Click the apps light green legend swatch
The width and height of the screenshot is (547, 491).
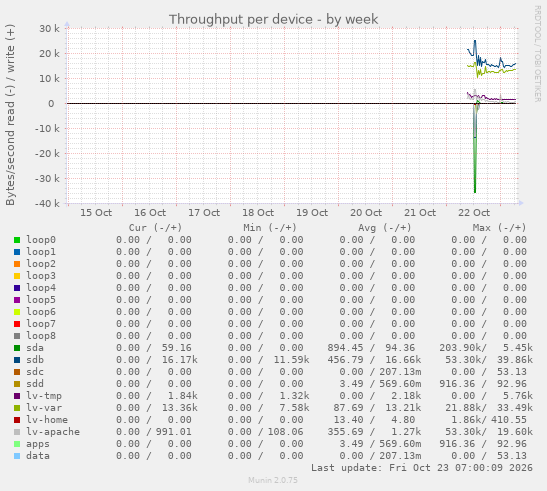click(17, 444)
